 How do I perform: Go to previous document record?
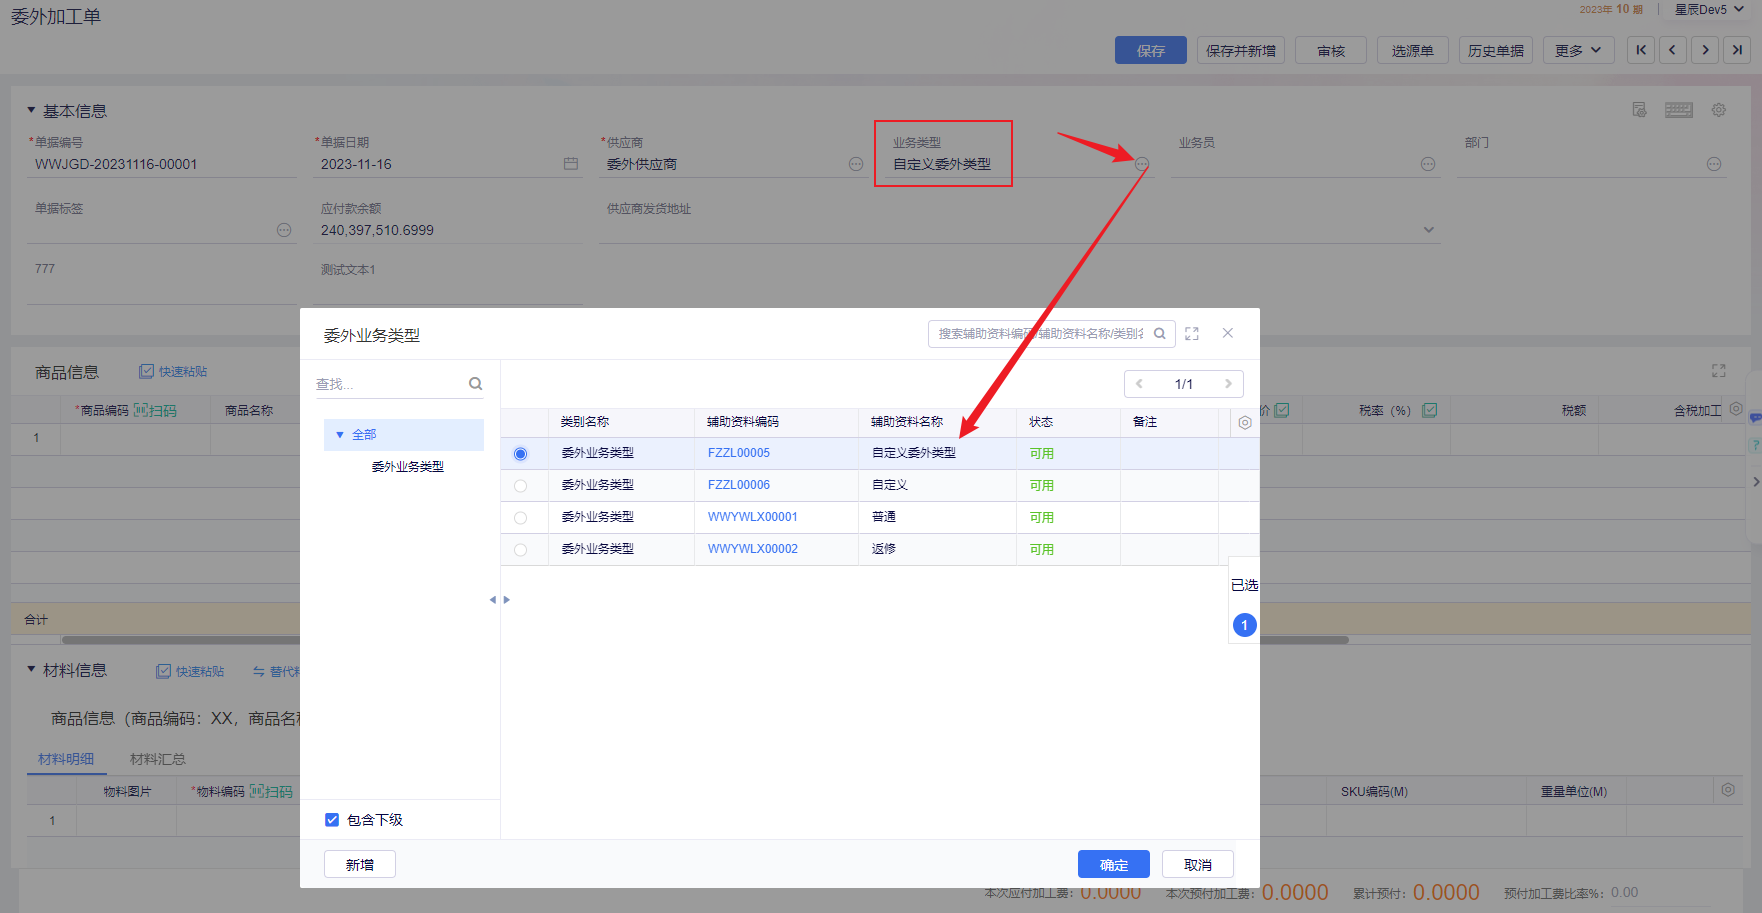point(1673,50)
